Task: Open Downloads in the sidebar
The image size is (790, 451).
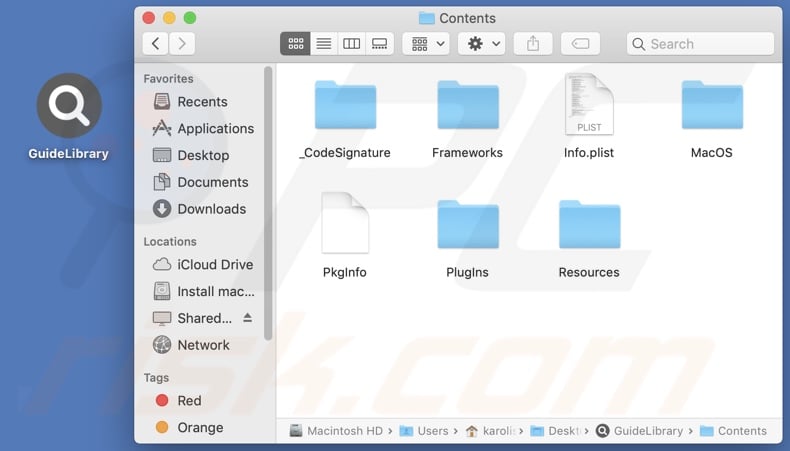Action: [x=200, y=209]
